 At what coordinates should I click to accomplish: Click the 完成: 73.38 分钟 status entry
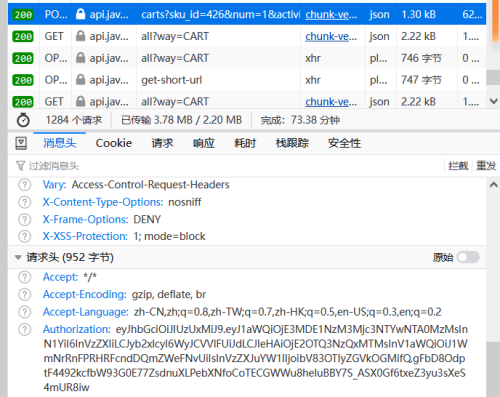click(x=300, y=120)
